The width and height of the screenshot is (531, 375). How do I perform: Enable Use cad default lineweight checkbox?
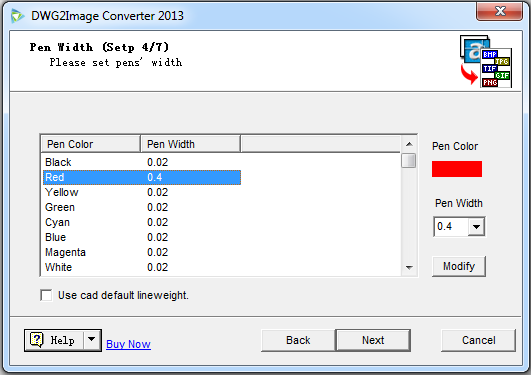click(x=46, y=295)
